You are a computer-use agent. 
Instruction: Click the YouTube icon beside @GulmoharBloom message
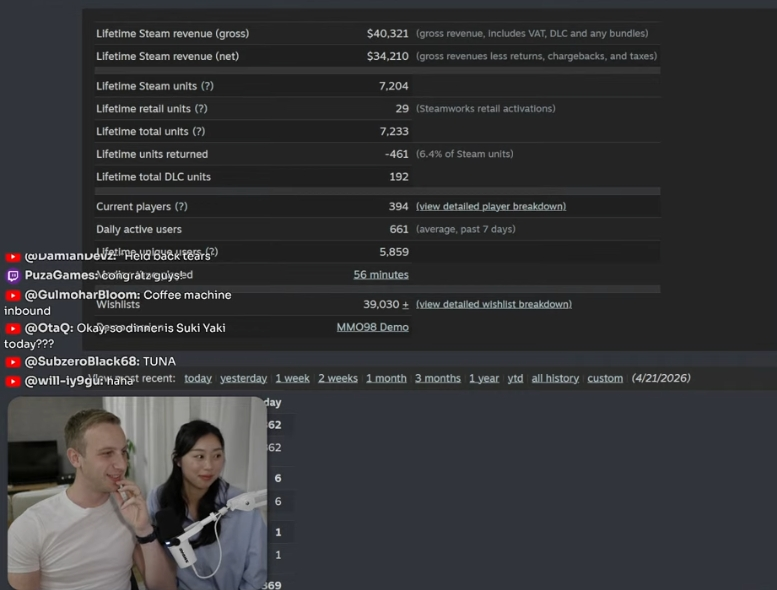coord(13,295)
